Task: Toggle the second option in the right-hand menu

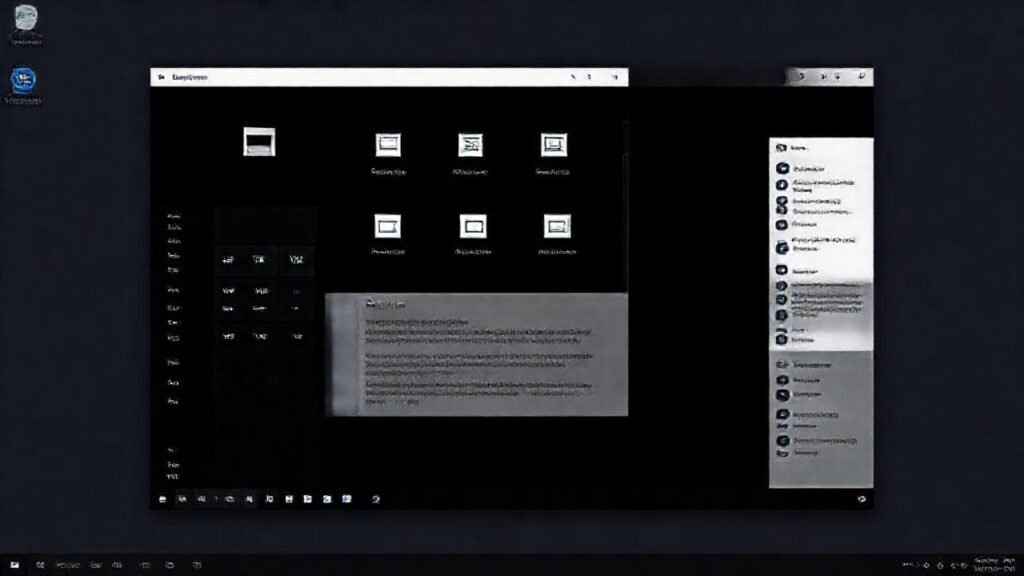Action: pyautogui.click(x=818, y=169)
